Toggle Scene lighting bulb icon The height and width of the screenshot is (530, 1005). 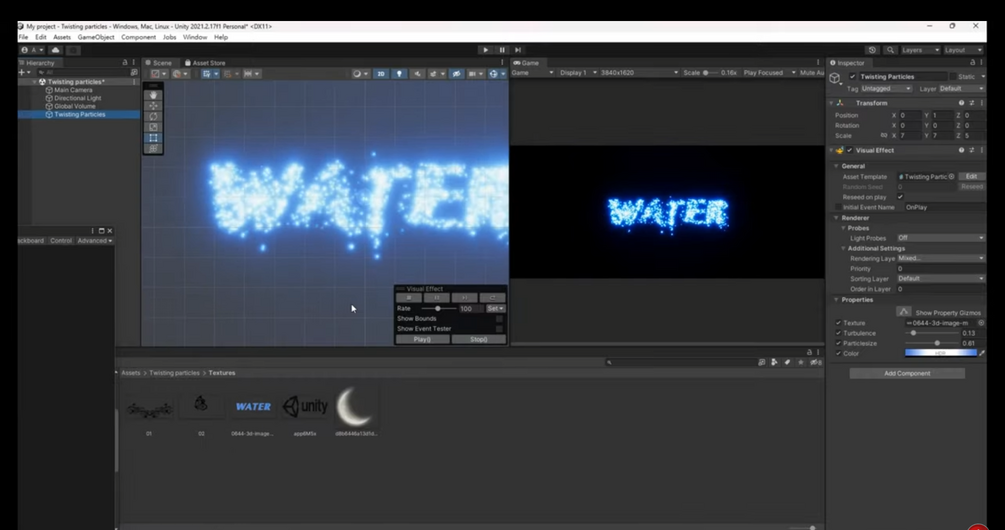[399, 74]
